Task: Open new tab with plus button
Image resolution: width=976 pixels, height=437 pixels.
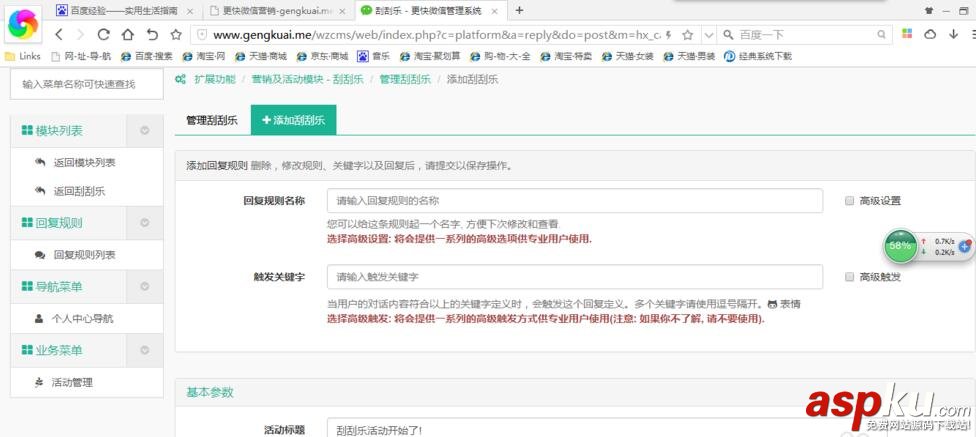Action: point(519,10)
